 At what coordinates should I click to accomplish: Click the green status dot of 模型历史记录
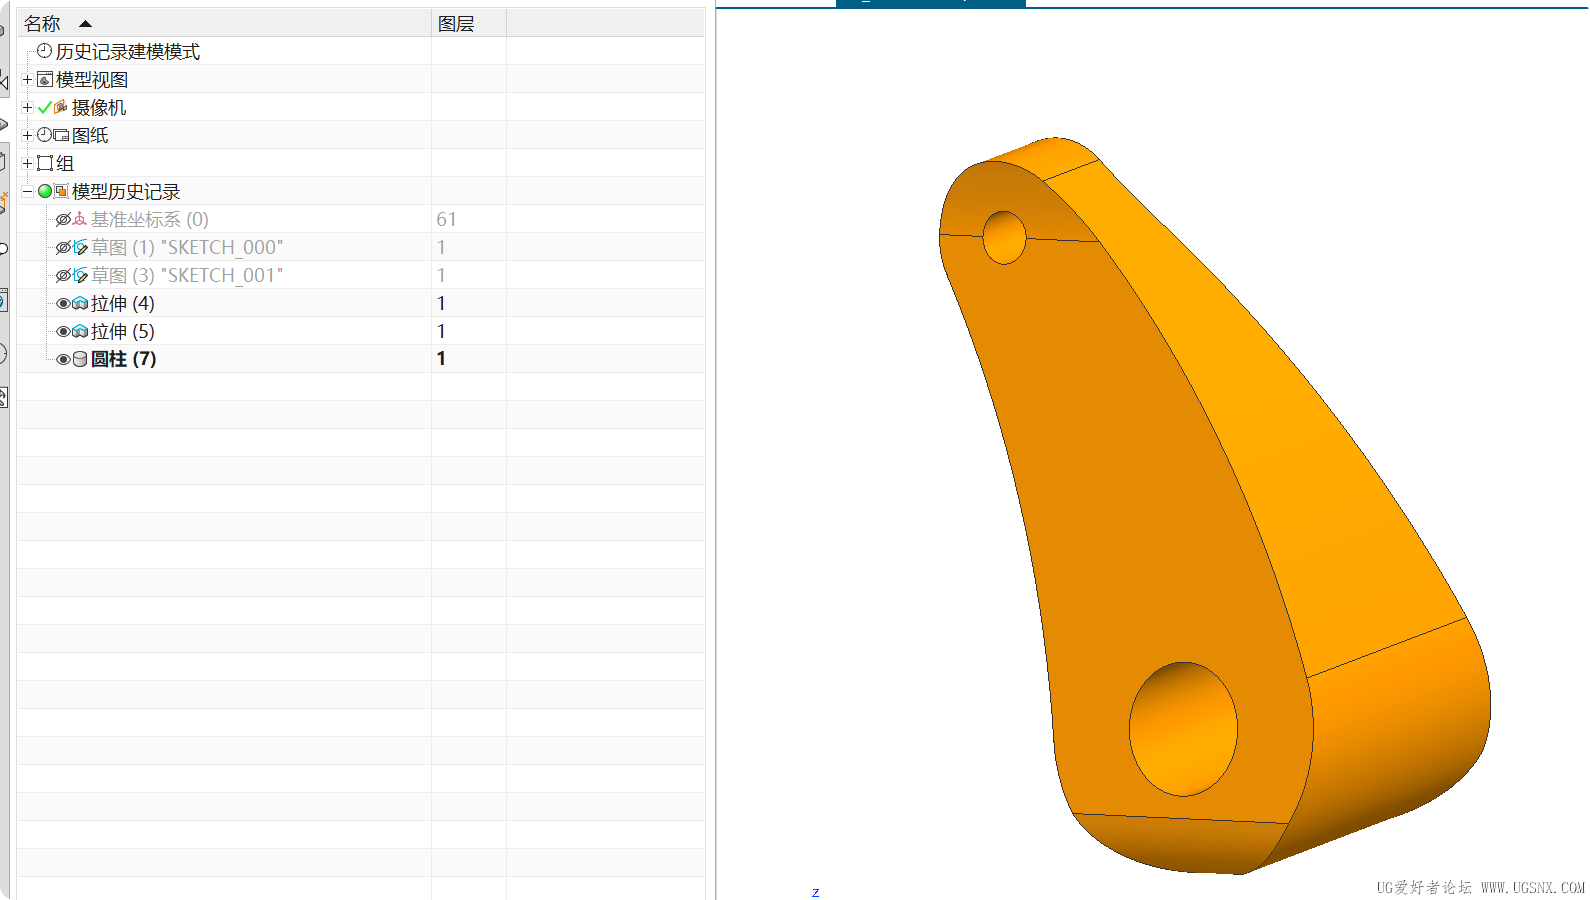pyautogui.click(x=45, y=191)
